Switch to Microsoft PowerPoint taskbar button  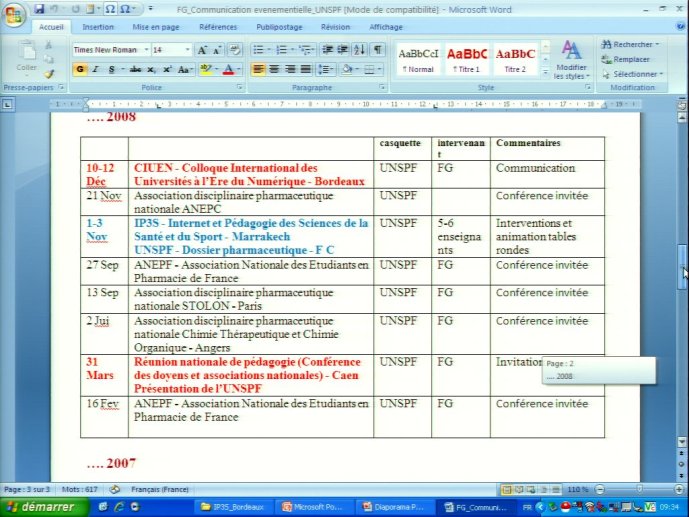[313, 507]
